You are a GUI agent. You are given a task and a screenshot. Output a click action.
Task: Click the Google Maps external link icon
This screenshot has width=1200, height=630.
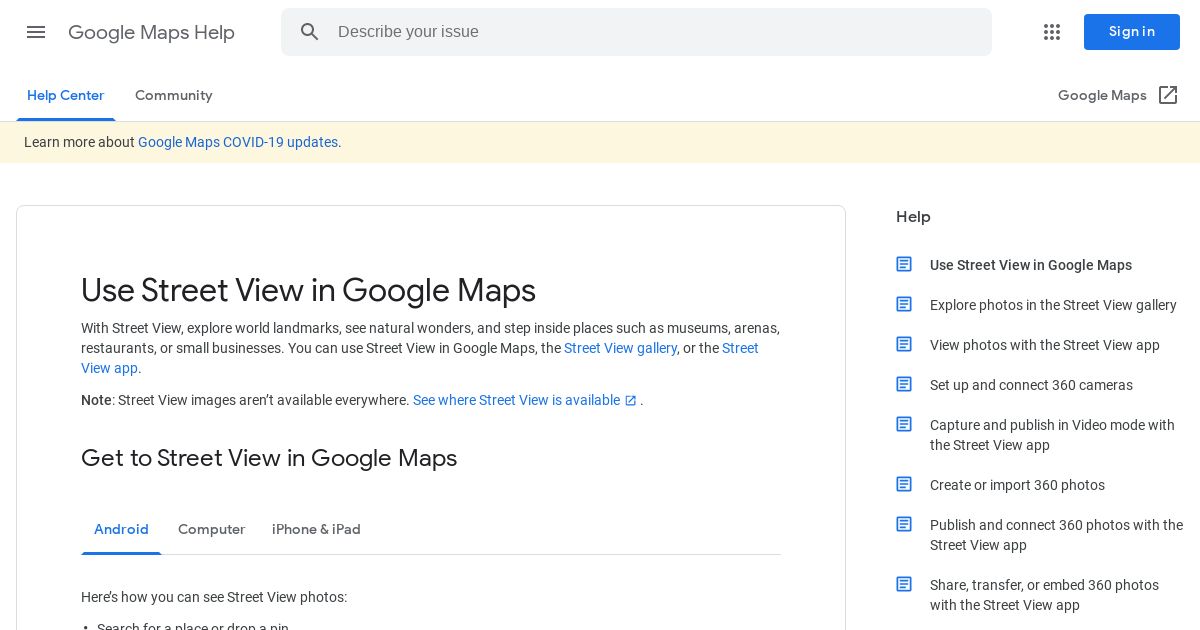pyautogui.click(x=1168, y=95)
